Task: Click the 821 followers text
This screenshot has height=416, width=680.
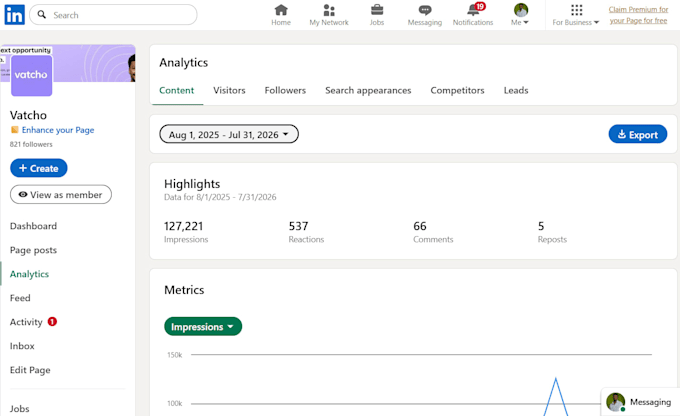Action: 31,144
